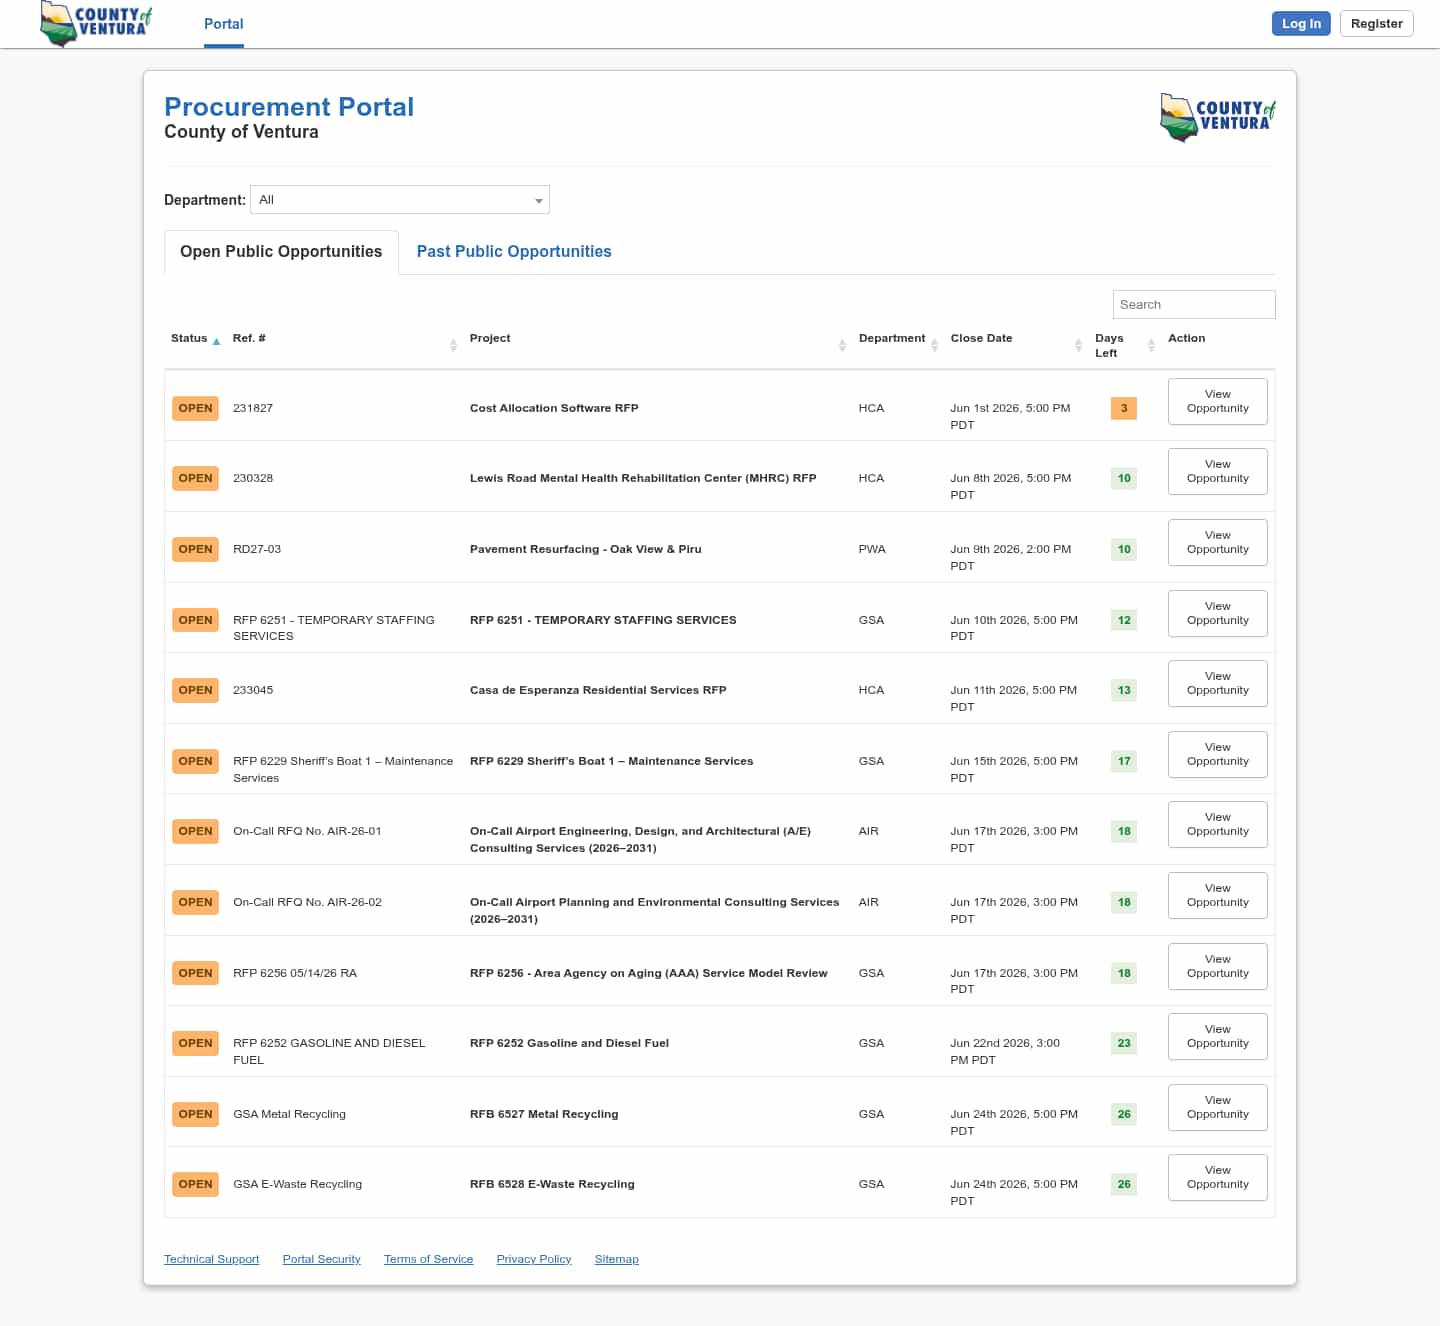Click OPEN status badge for GSA E-Waste Recycling
This screenshot has height=1326, width=1440.
(195, 1184)
